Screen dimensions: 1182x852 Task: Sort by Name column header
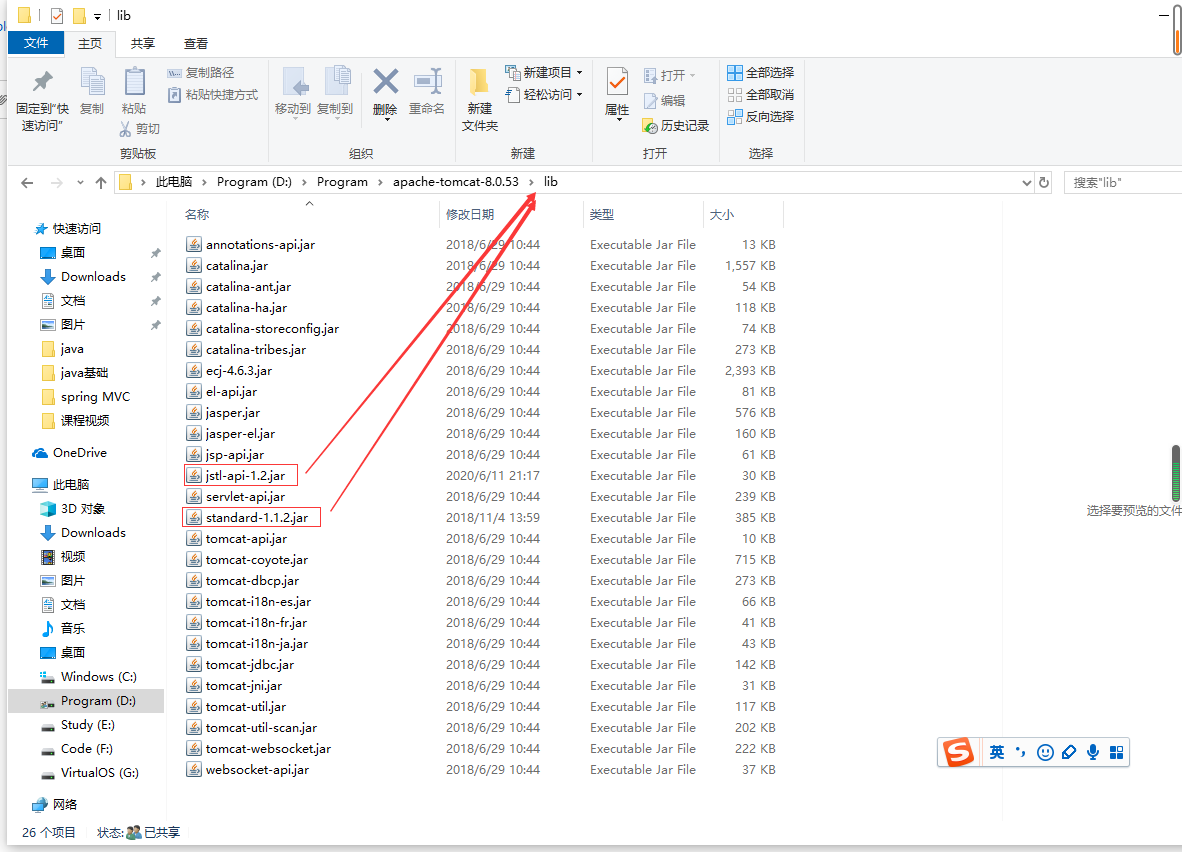coord(197,215)
